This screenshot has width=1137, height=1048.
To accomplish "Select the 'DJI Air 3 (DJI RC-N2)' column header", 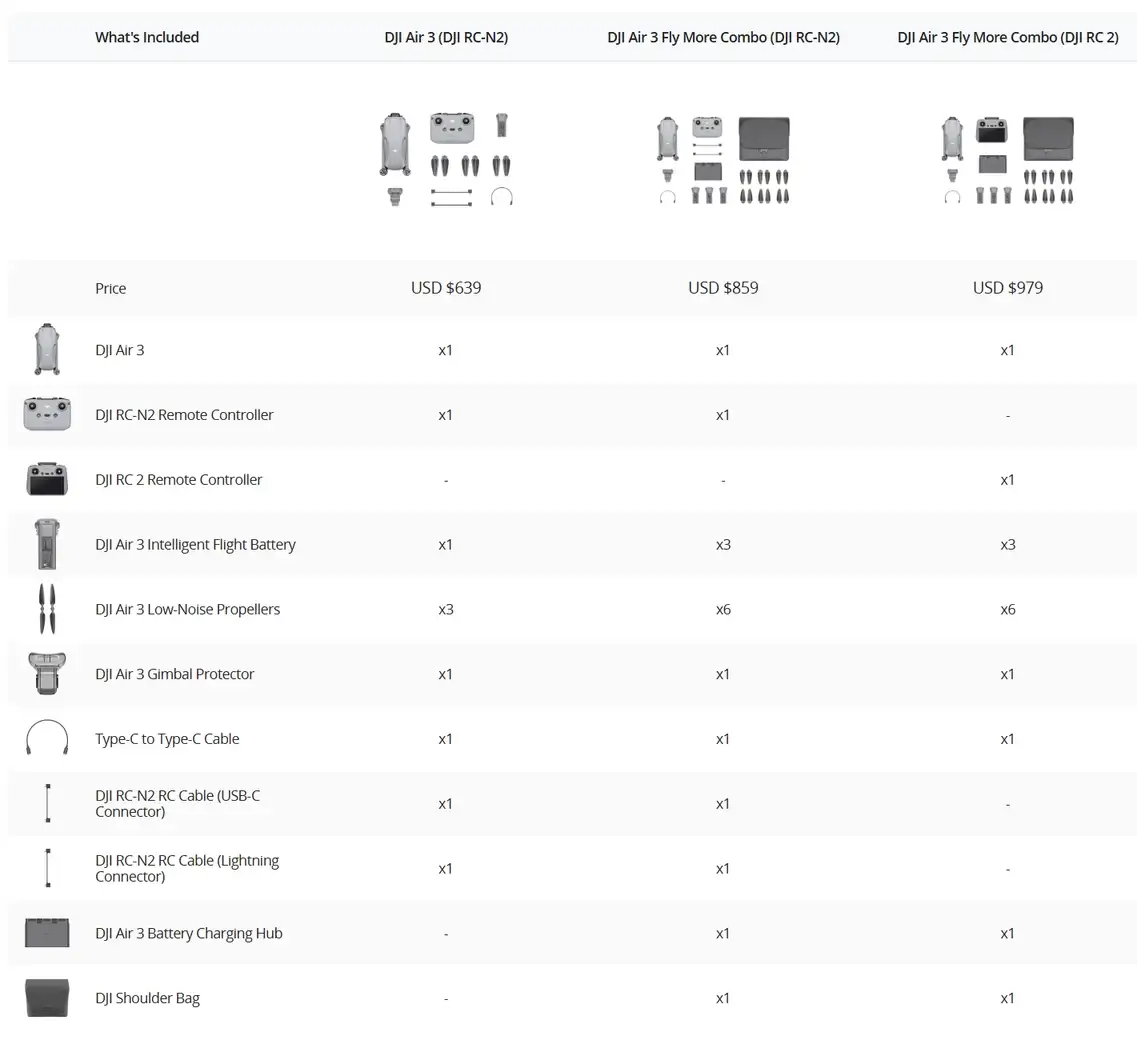I will pyautogui.click(x=446, y=37).
